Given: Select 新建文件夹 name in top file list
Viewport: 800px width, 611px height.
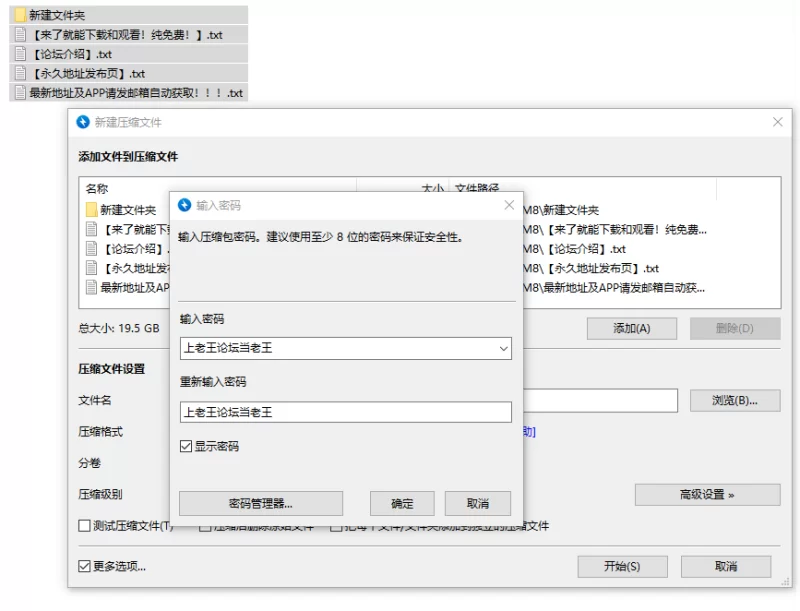Looking at the screenshot, I should 57,15.
